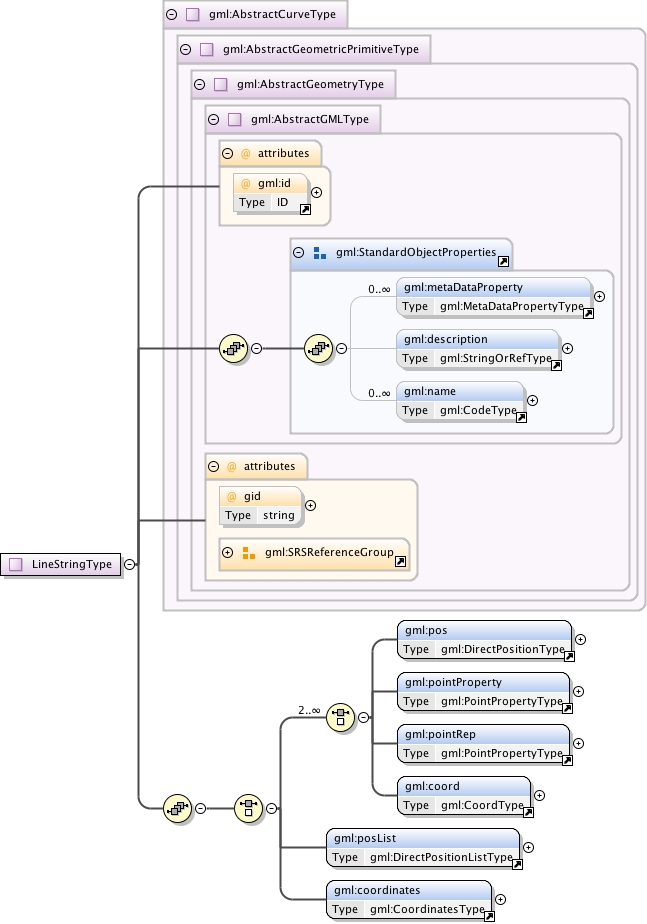
Task: Follow gml:pointProperty's PointPropertyType reference arrow
Action: coord(567,708)
